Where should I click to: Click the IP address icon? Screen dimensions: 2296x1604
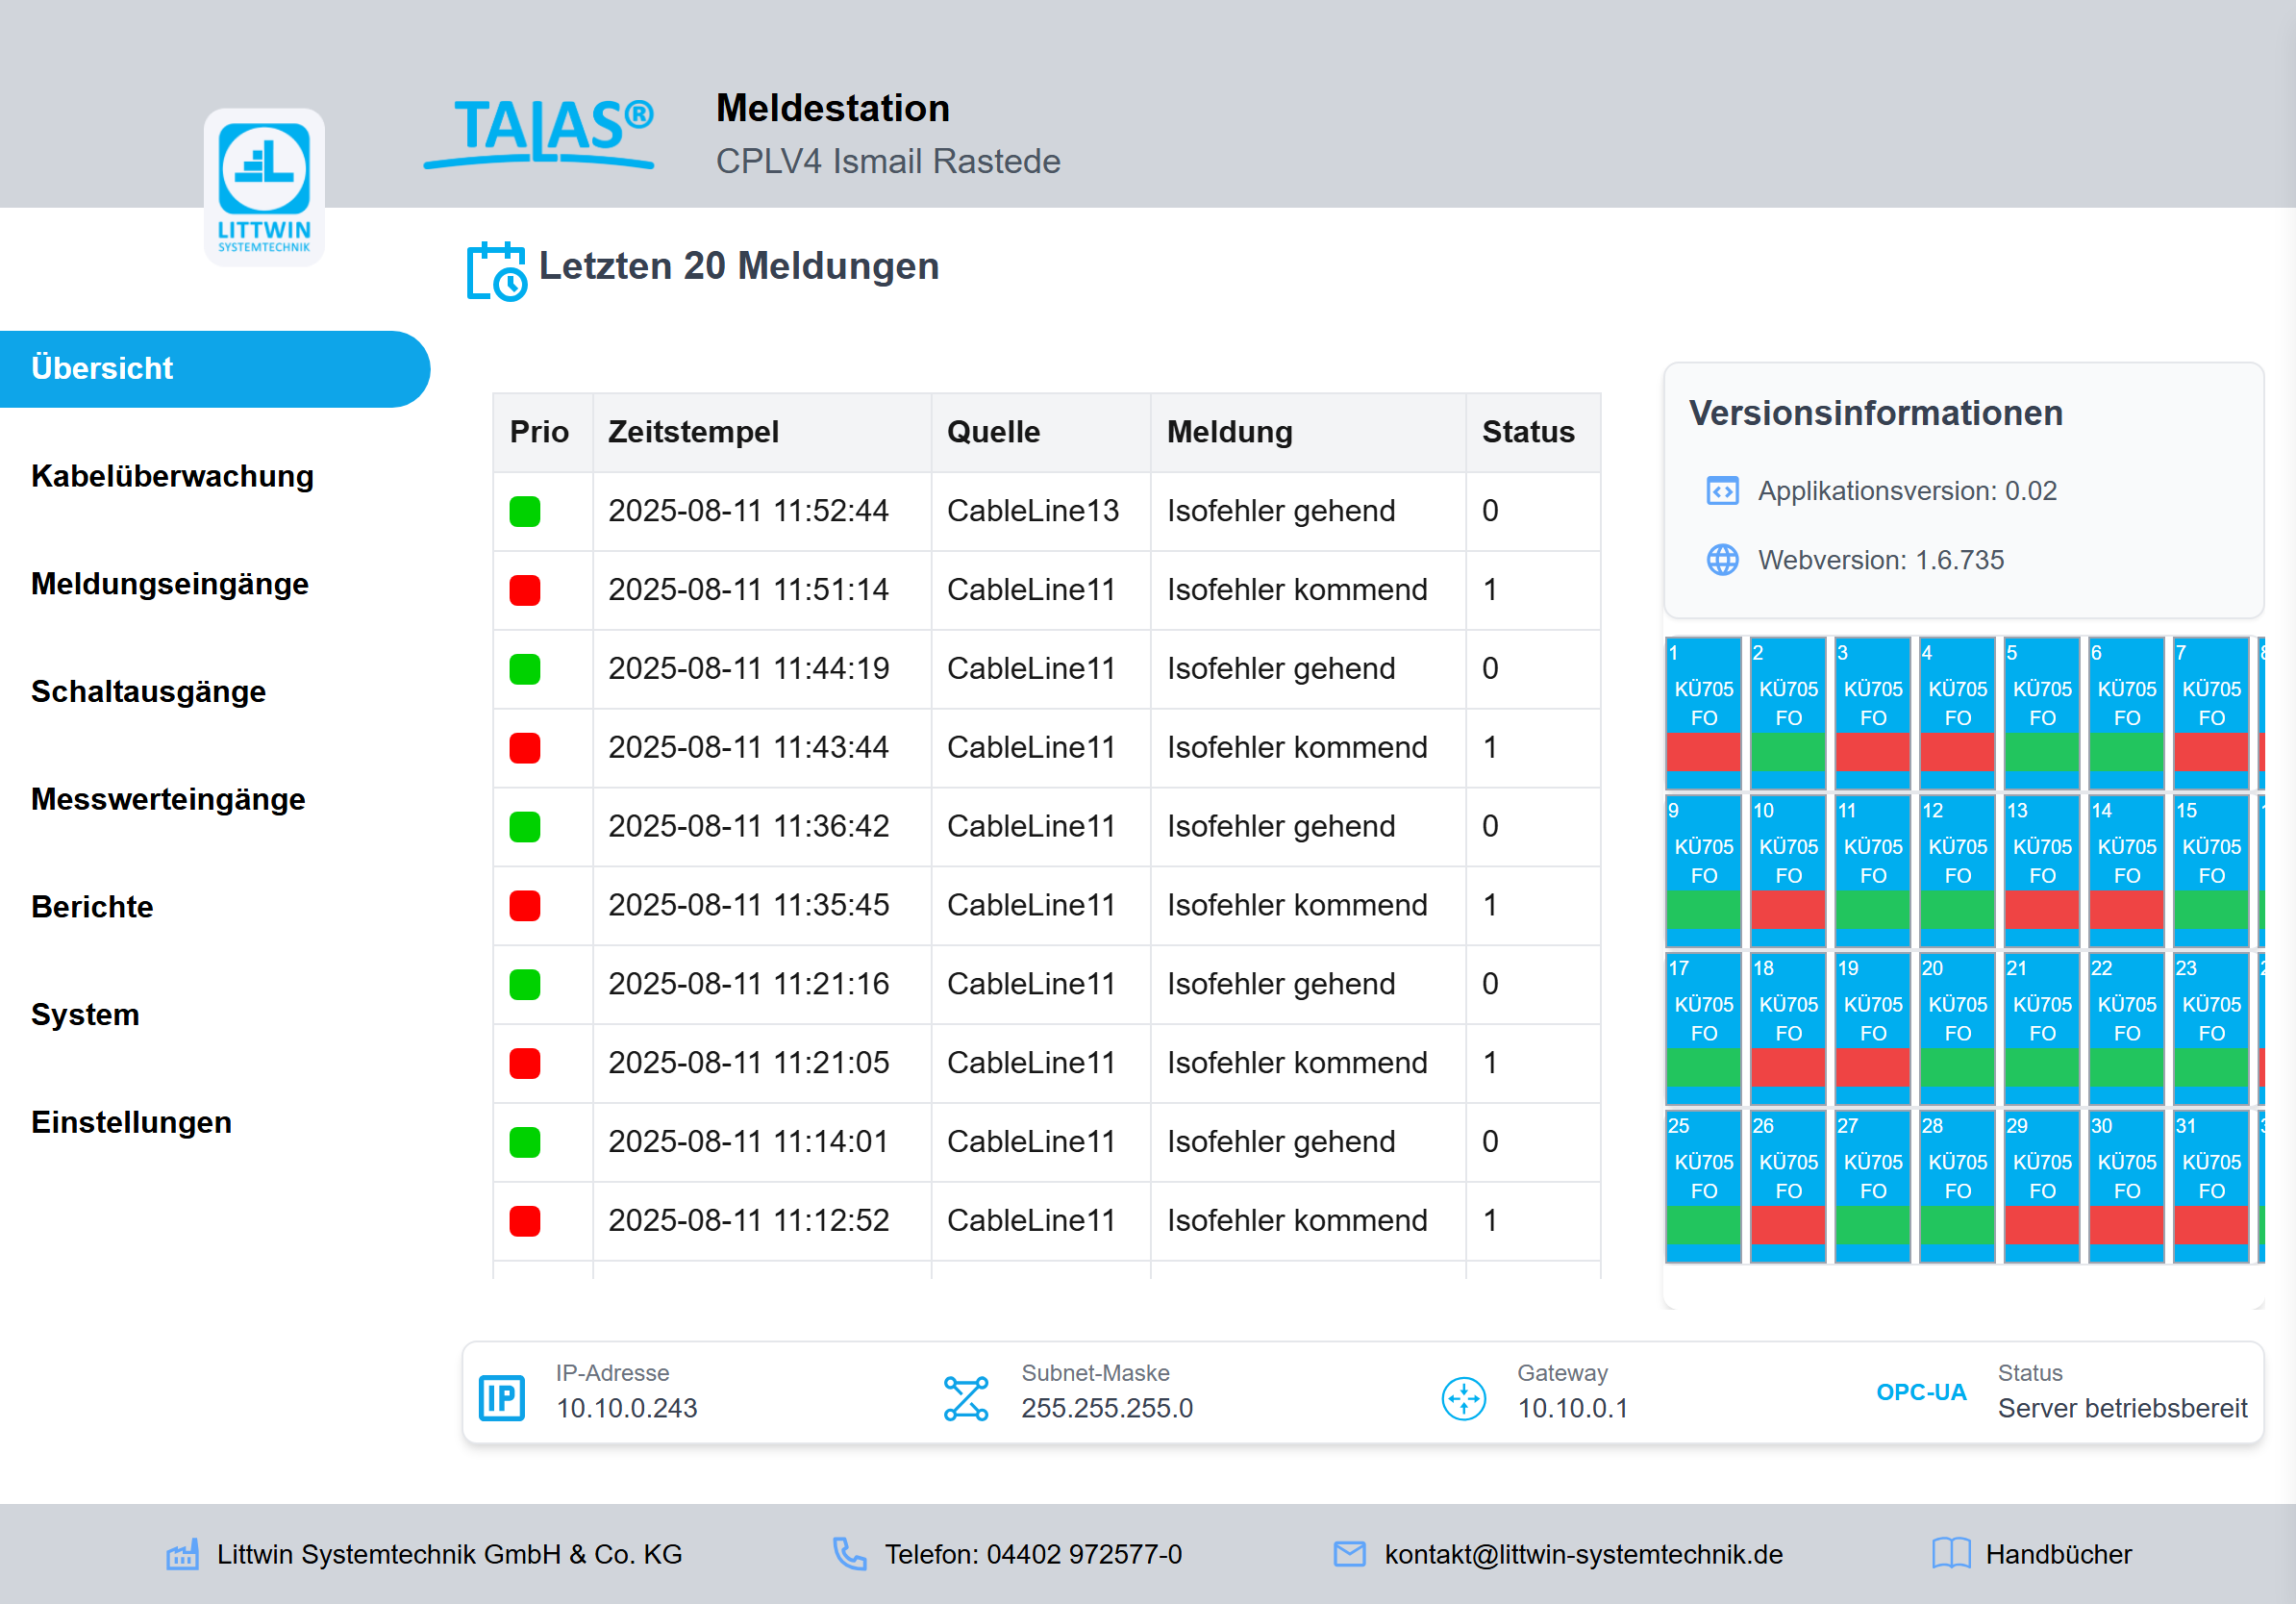coord(502,1397)
